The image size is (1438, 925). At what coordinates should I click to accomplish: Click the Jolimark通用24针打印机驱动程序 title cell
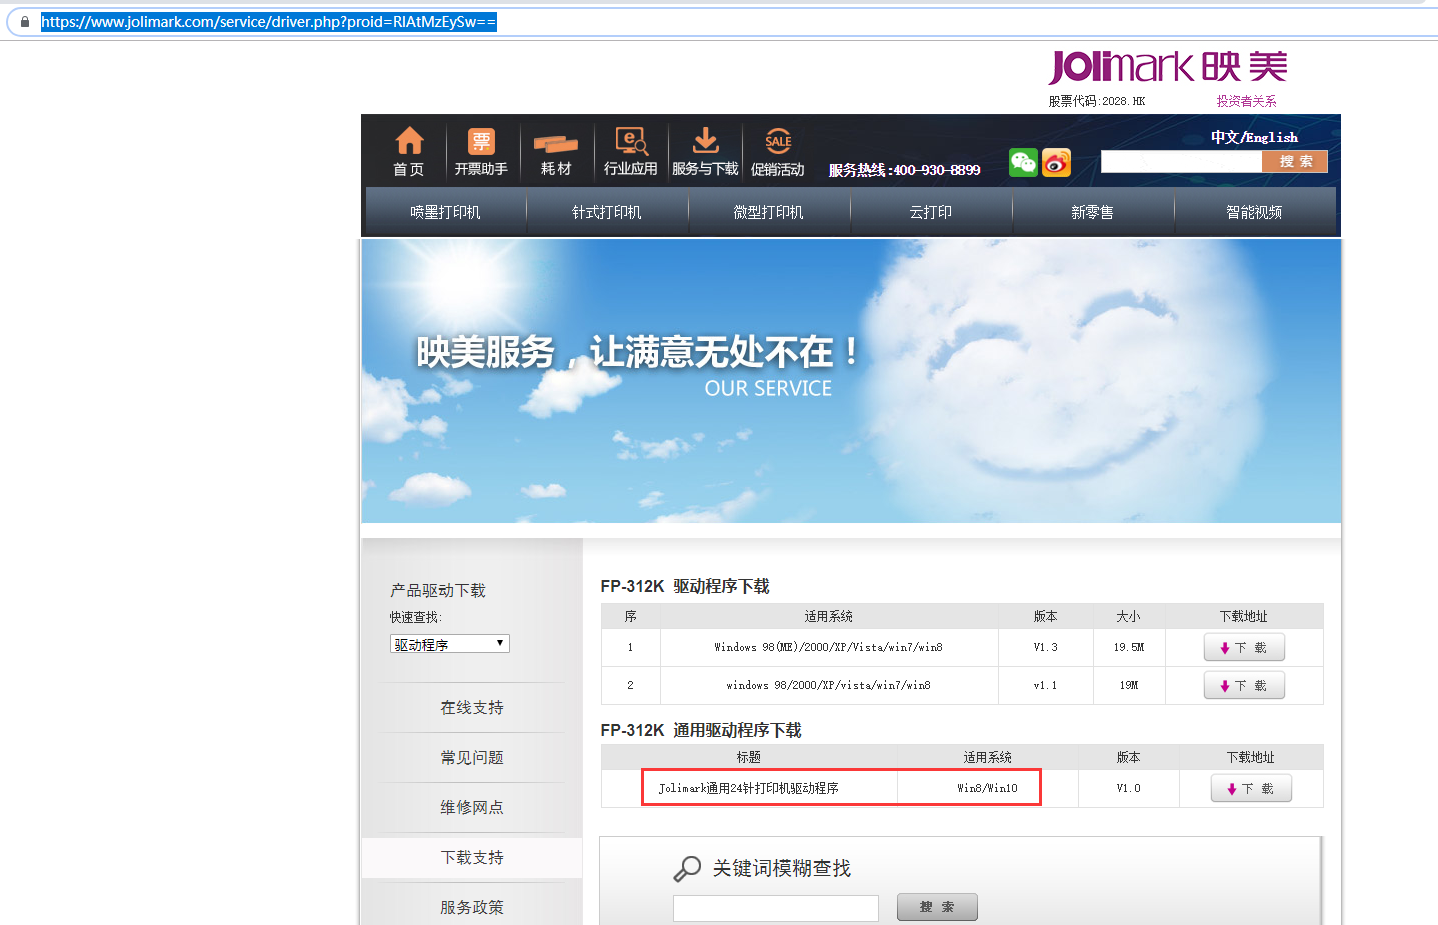[x=749, y=788]
